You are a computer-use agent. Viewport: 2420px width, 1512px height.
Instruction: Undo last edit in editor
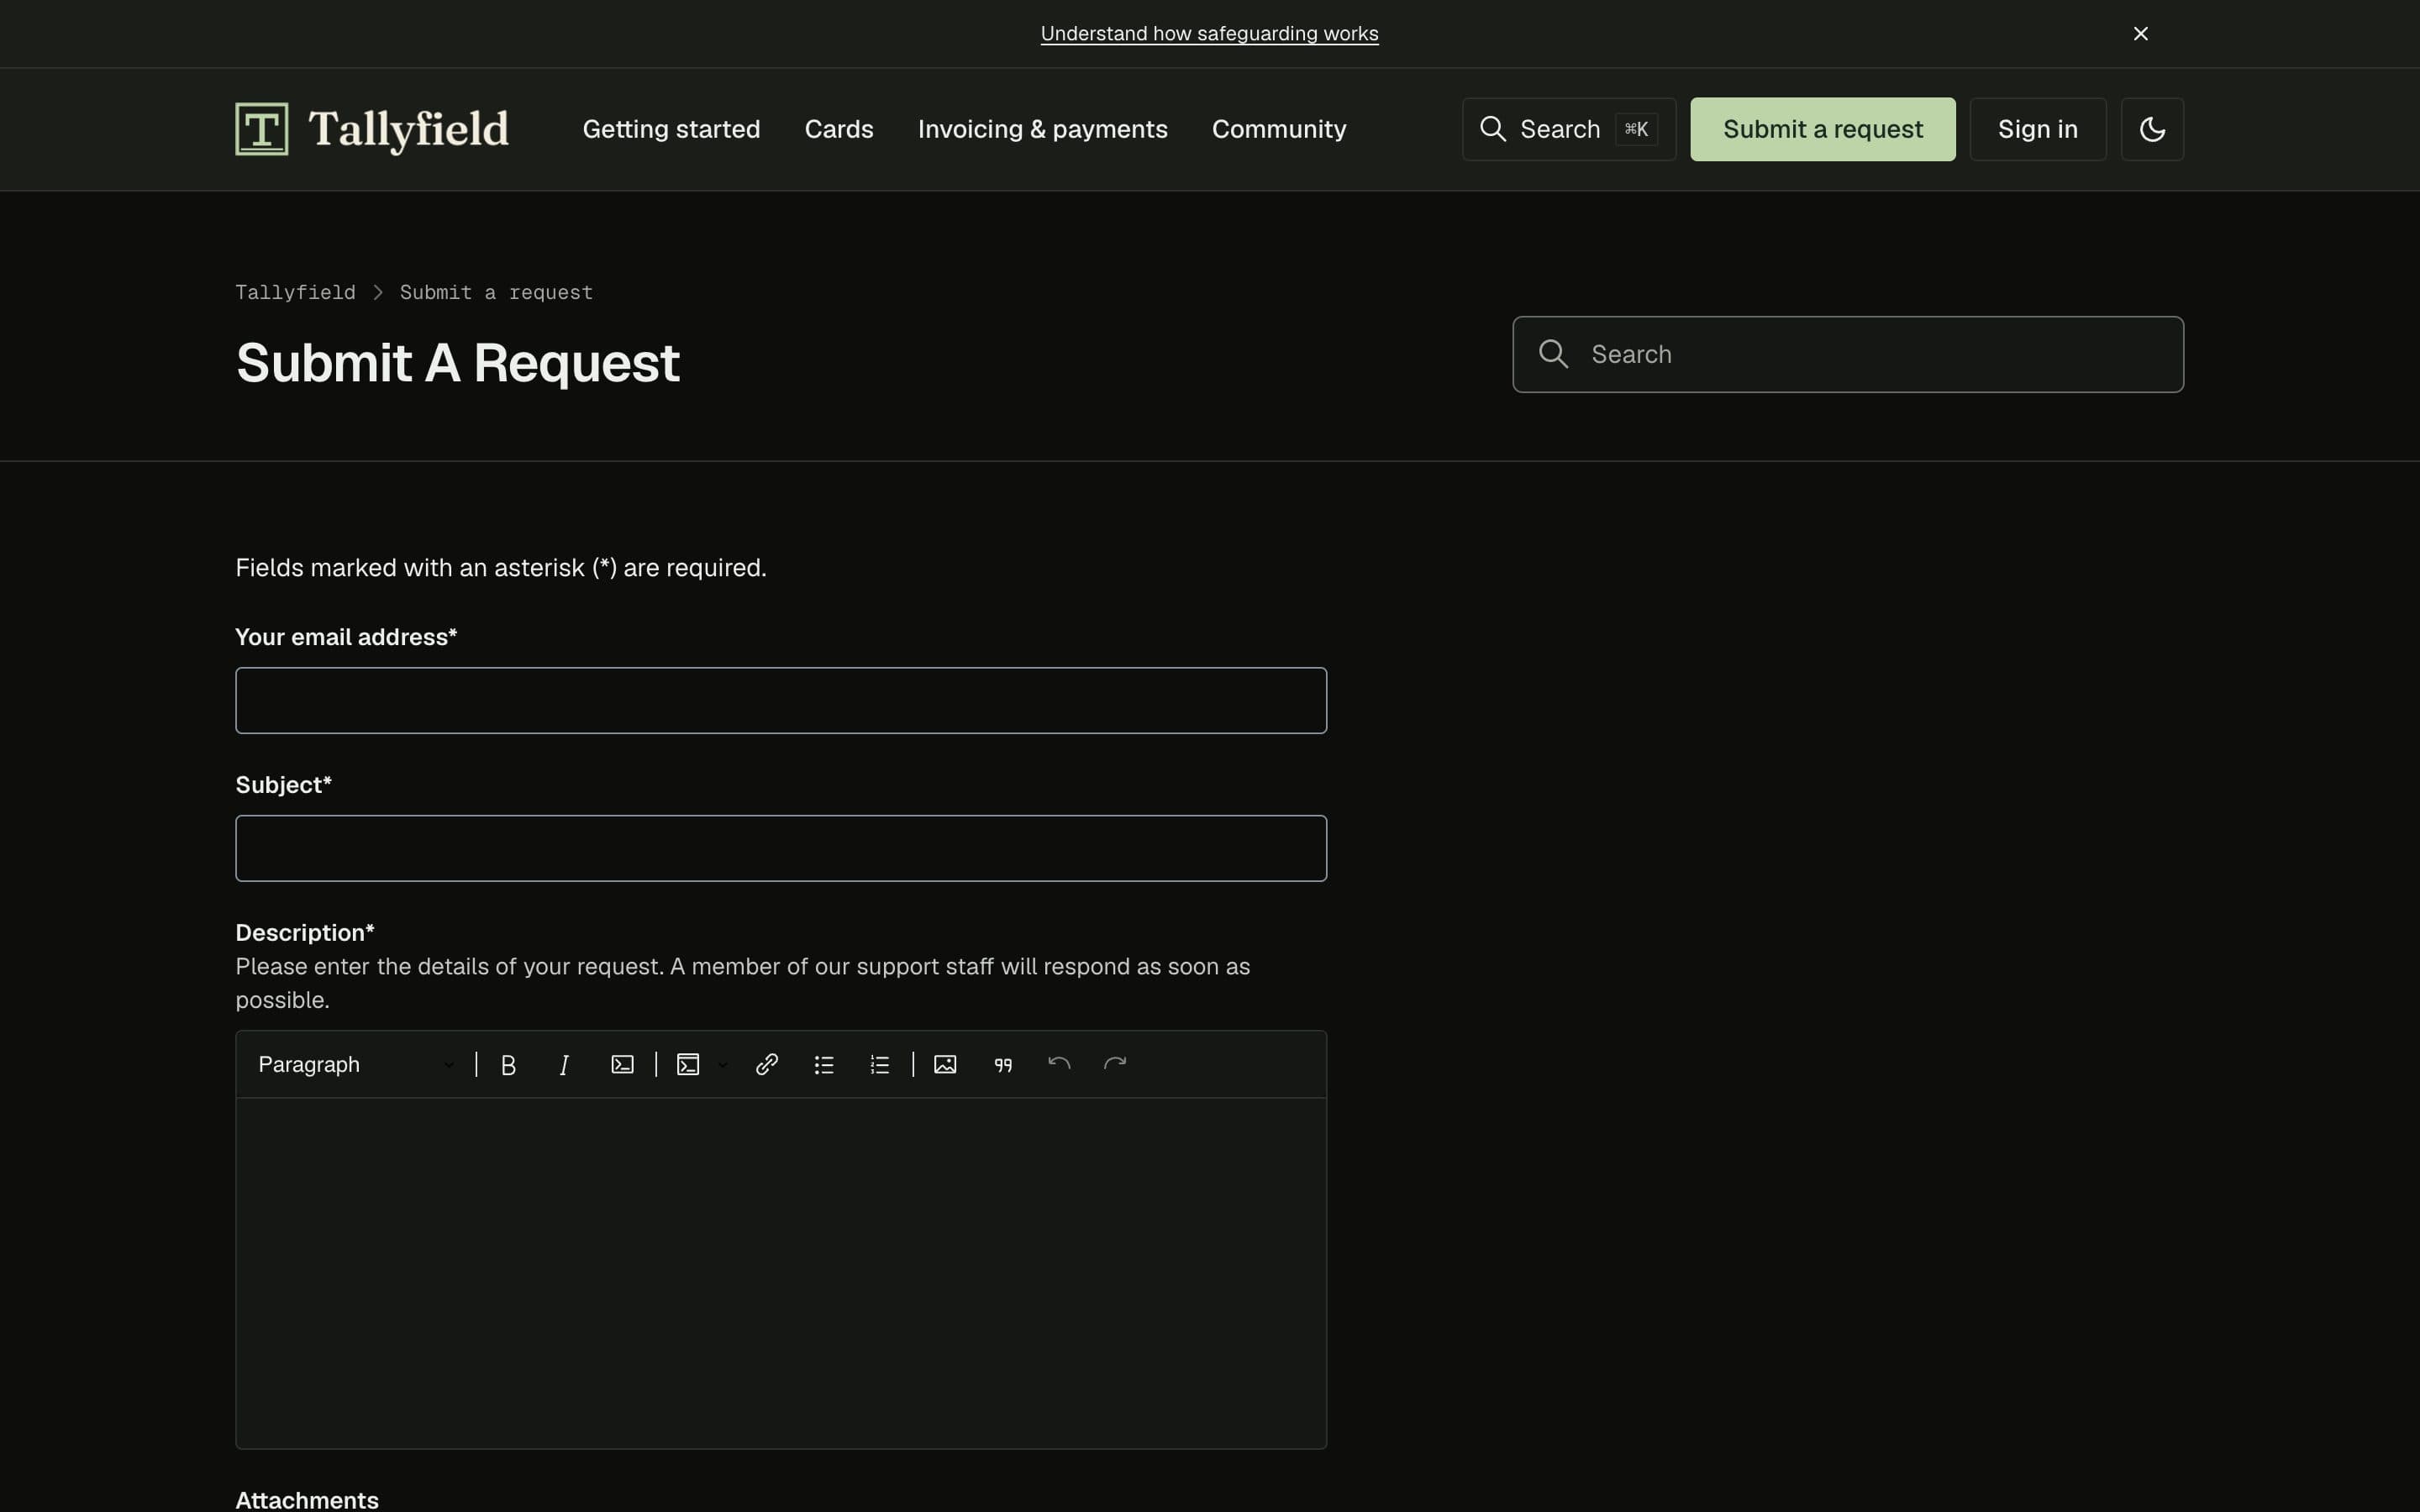[1059, 1064]
